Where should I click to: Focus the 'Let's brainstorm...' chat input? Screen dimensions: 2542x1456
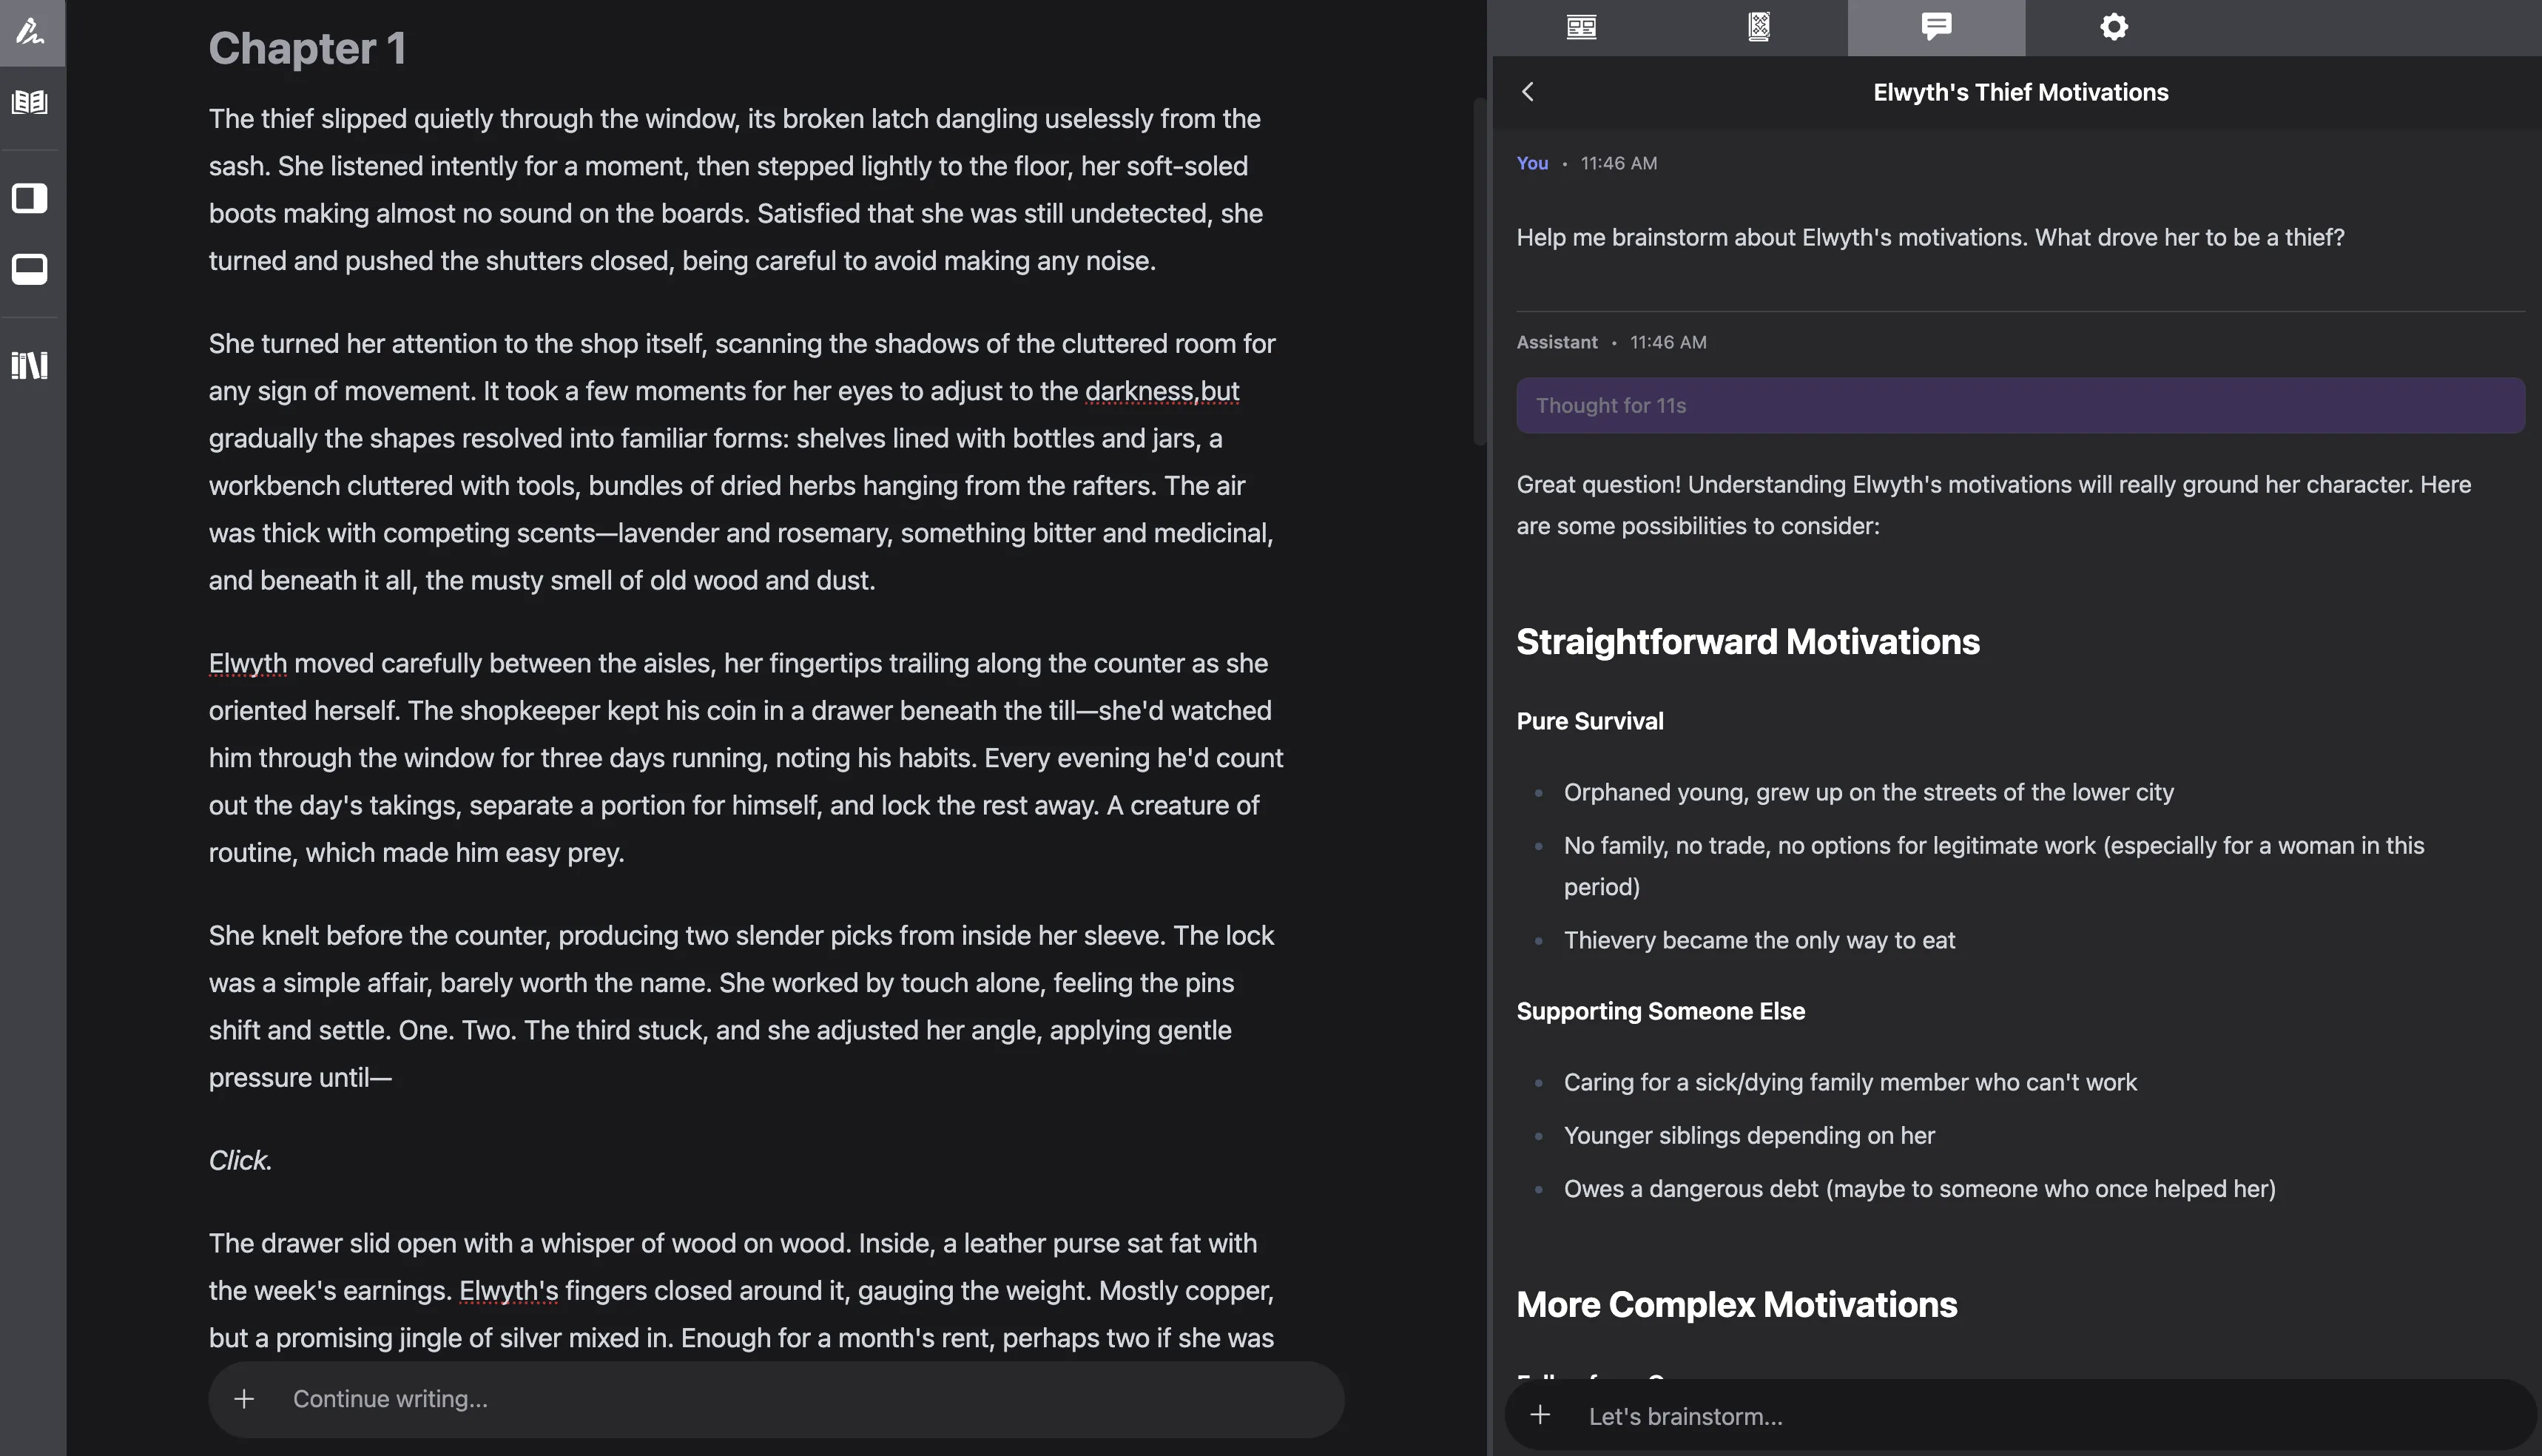(x=2000, y=1416)
